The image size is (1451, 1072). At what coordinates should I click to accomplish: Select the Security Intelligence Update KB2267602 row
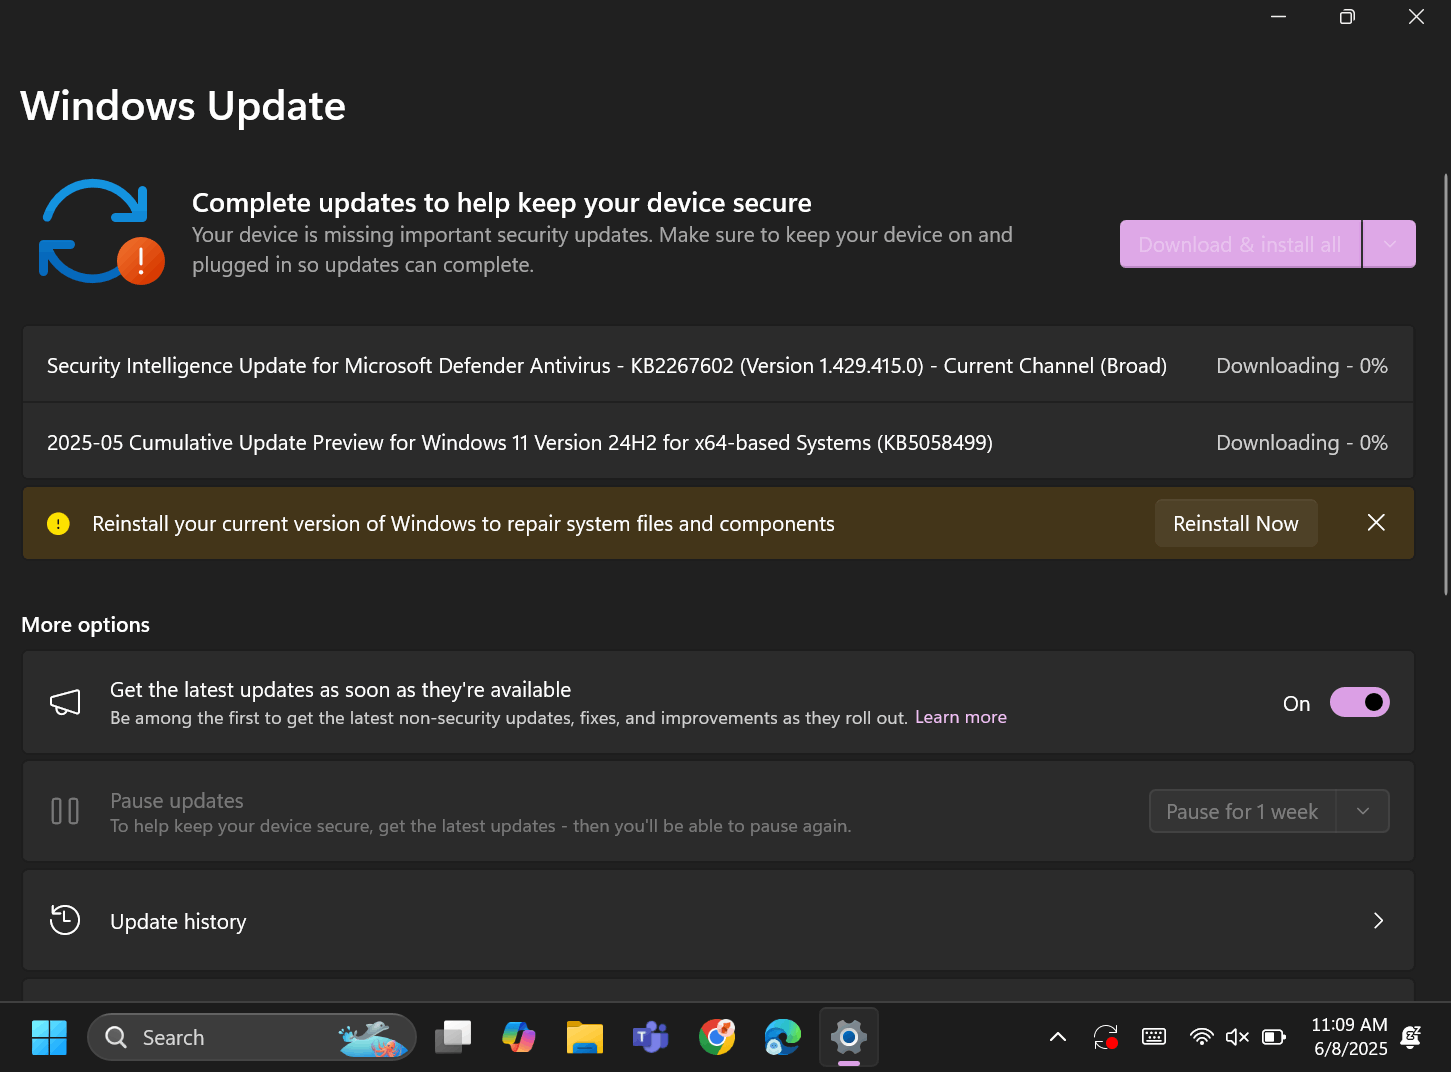718,365
